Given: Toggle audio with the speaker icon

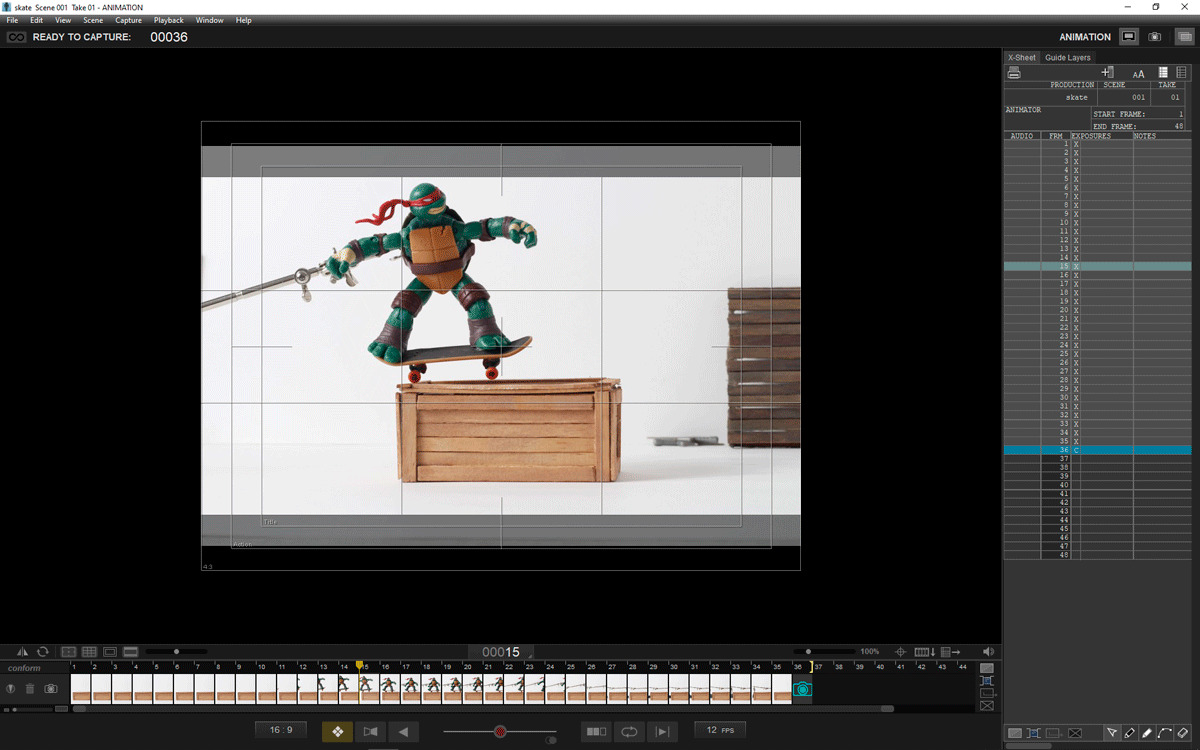Looking at the screenshot, I should [x=989, y=652].
